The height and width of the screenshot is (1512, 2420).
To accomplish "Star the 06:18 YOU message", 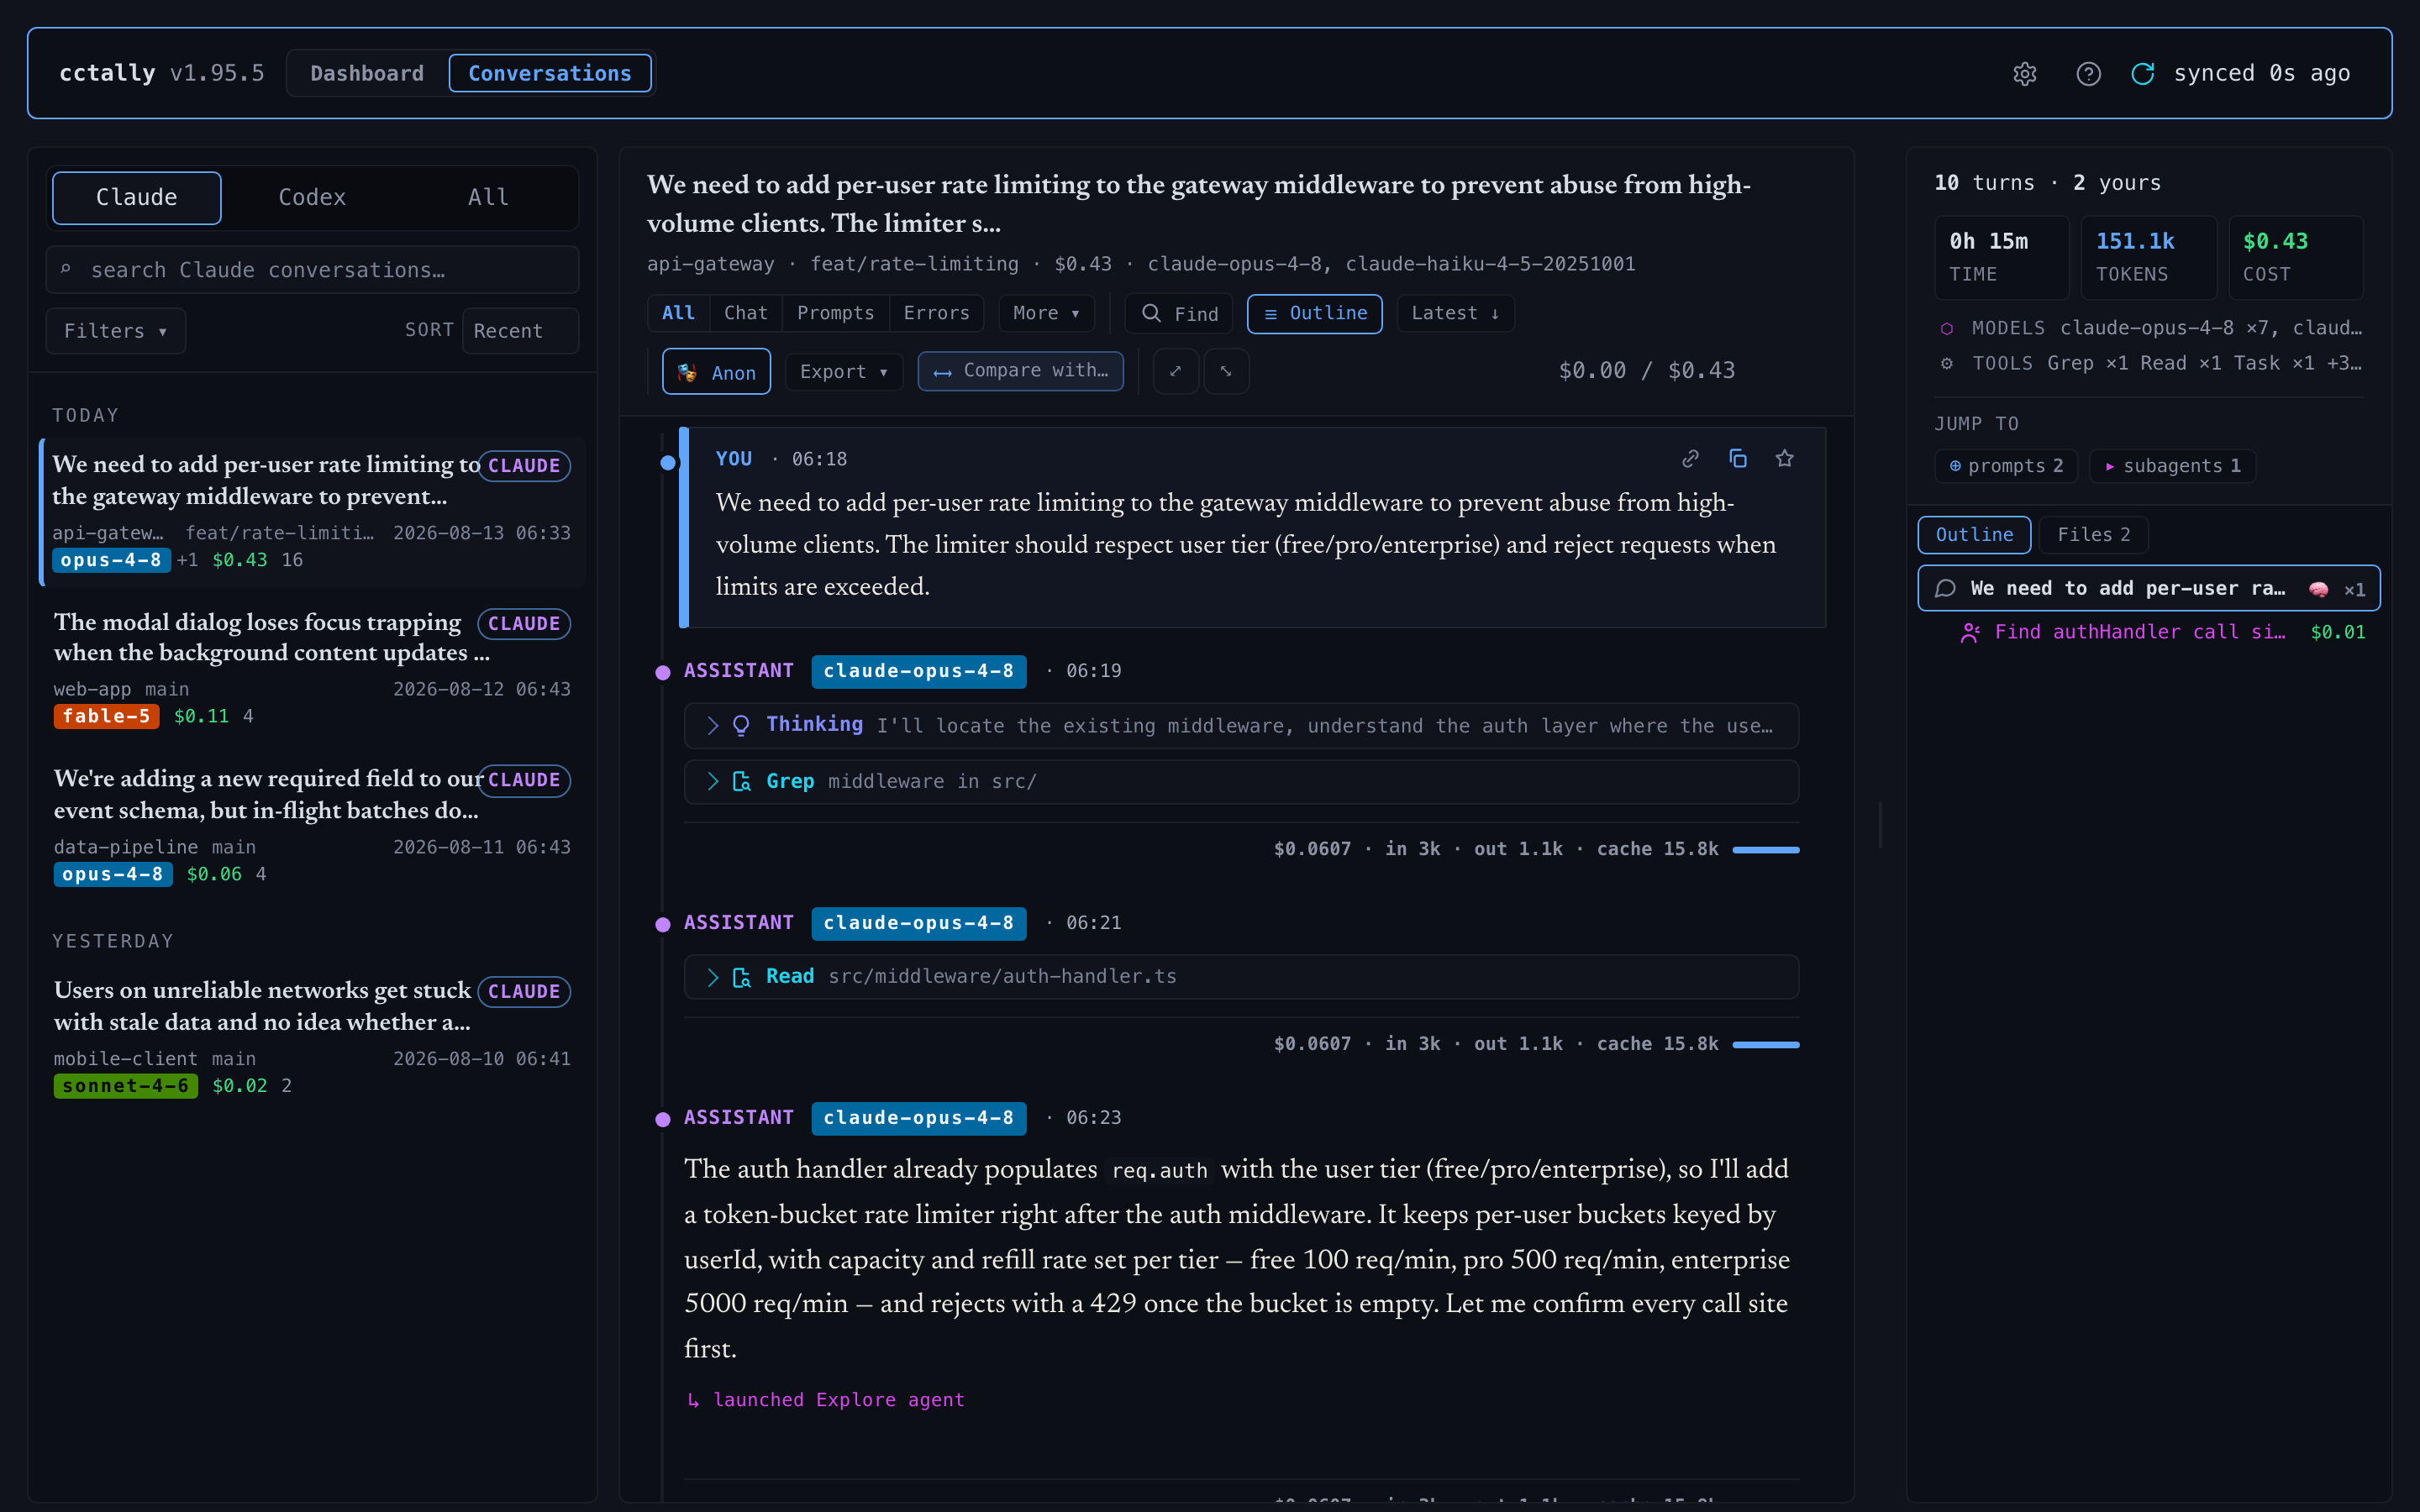I will (x=1784, y=458).
